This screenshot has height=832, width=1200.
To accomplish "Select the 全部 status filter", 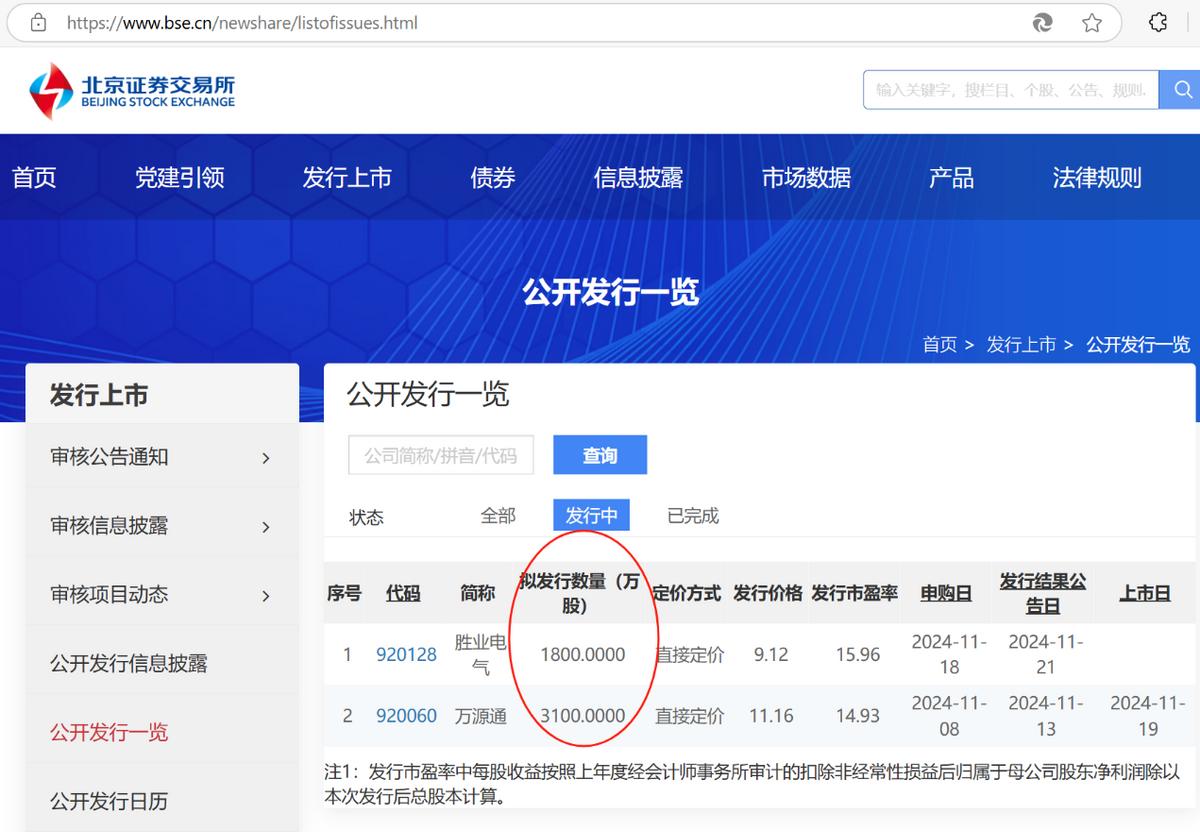I will pyautogui.click(x=497, y=515).
